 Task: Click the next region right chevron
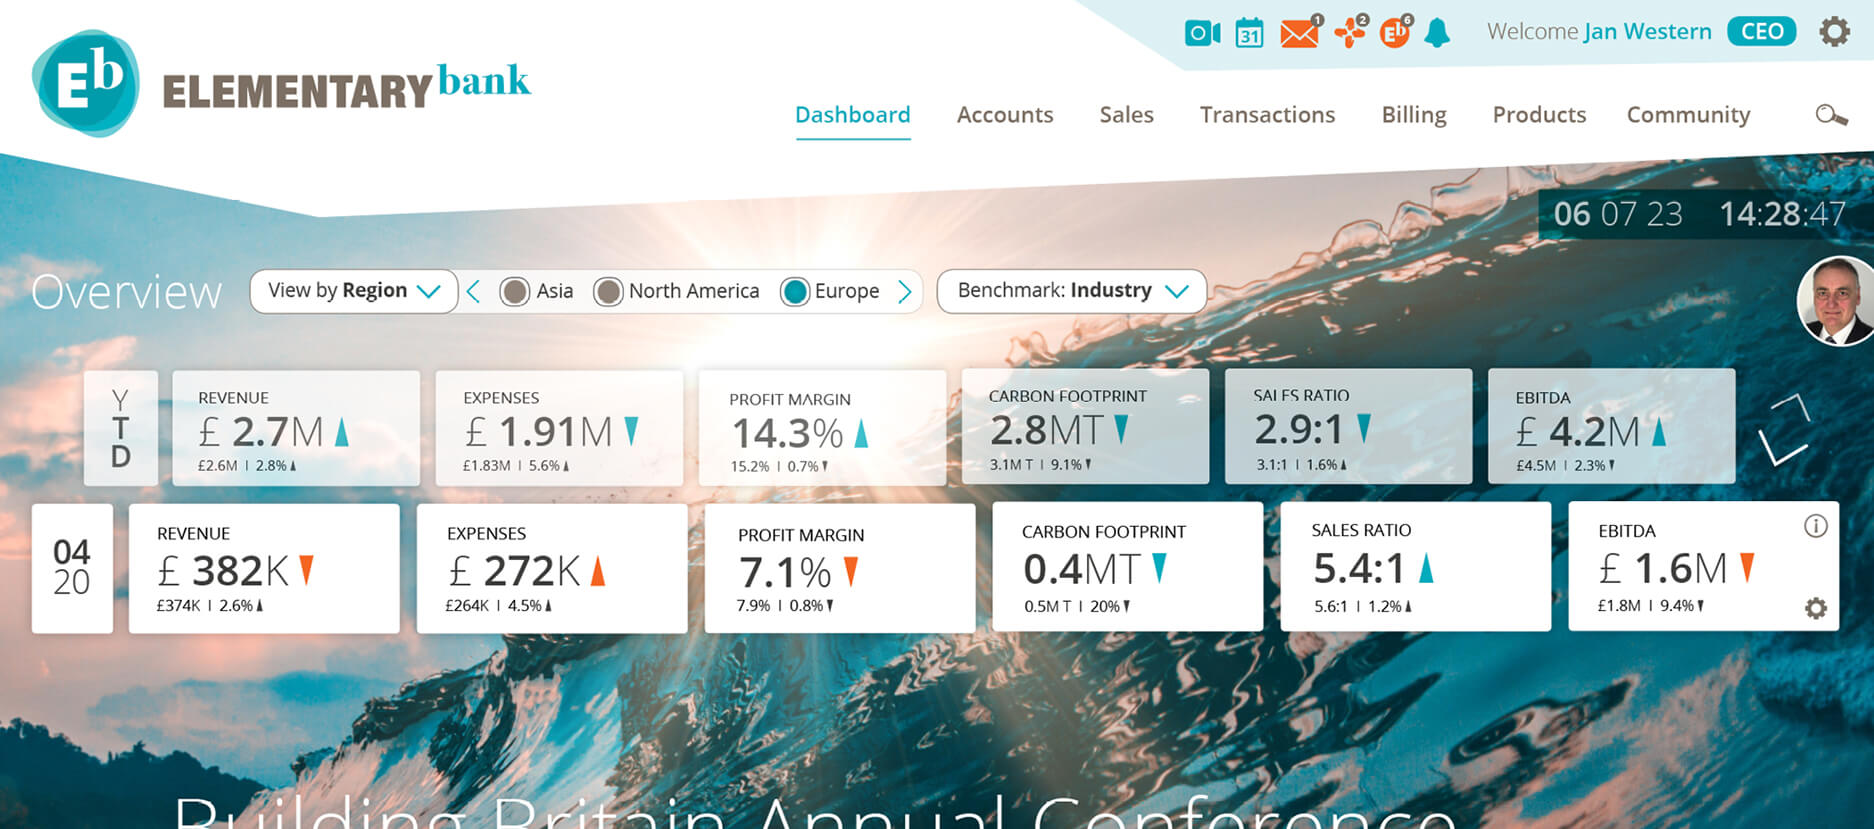pos(904,291)
